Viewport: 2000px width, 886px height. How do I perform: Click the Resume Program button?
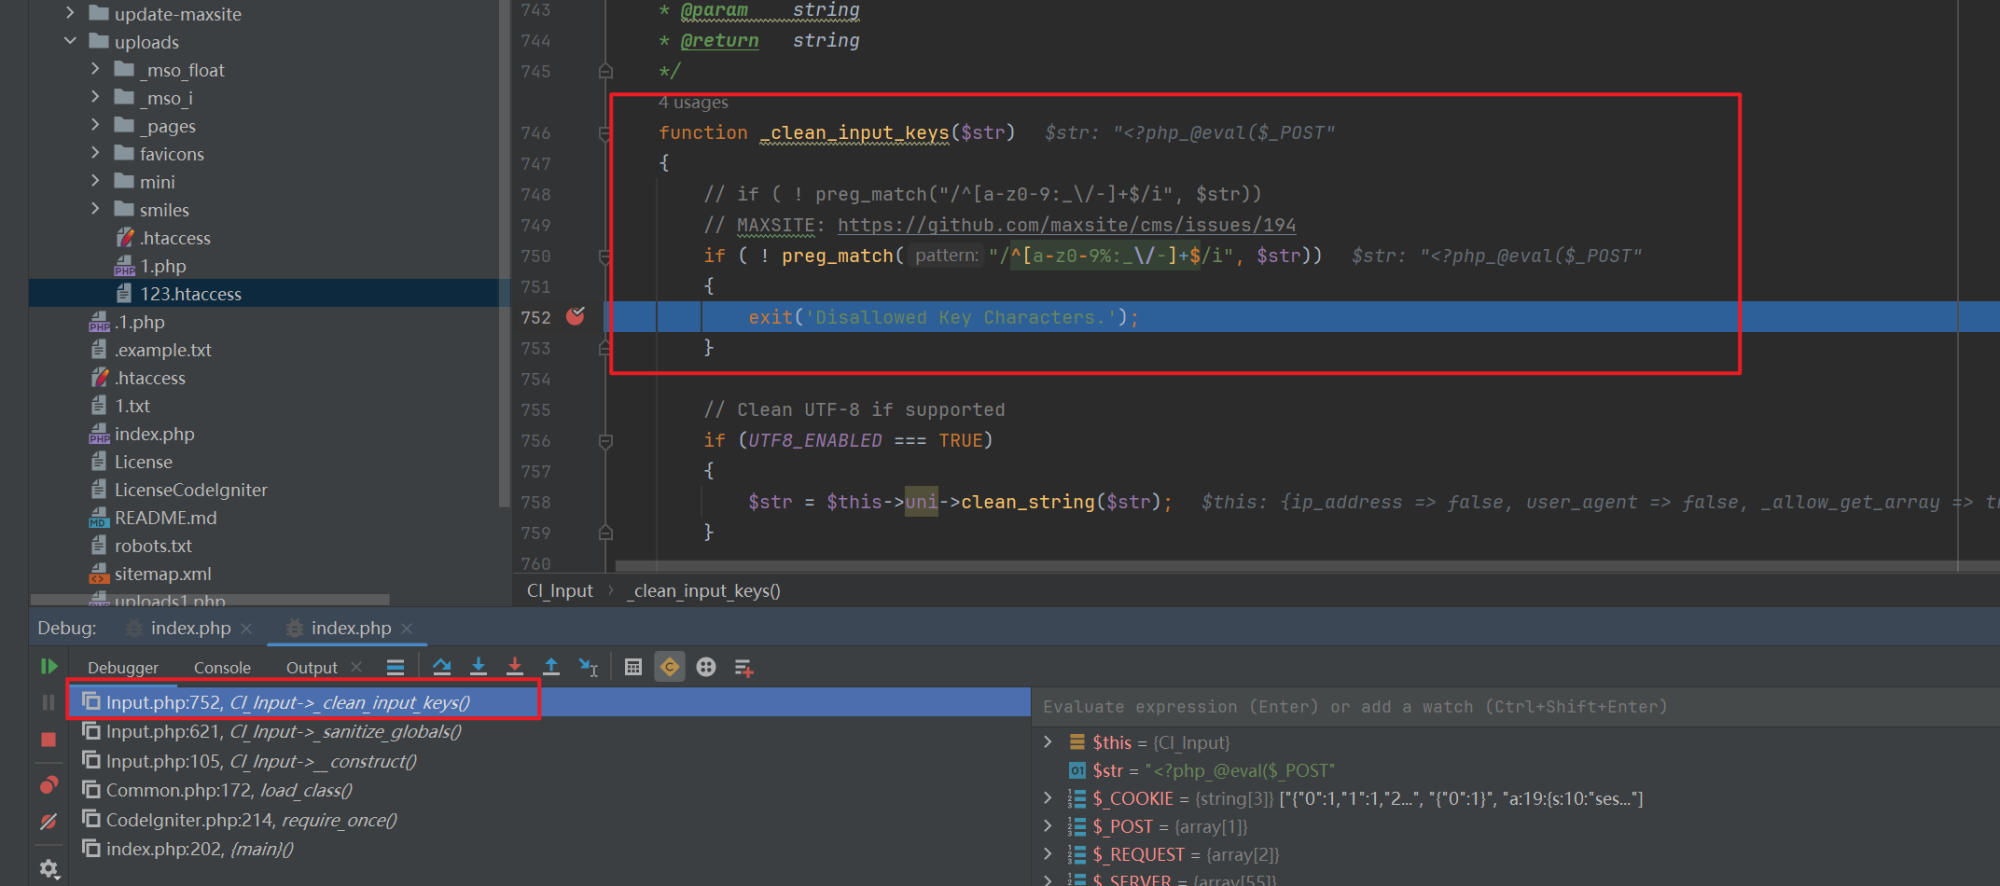tap(48, 667)
